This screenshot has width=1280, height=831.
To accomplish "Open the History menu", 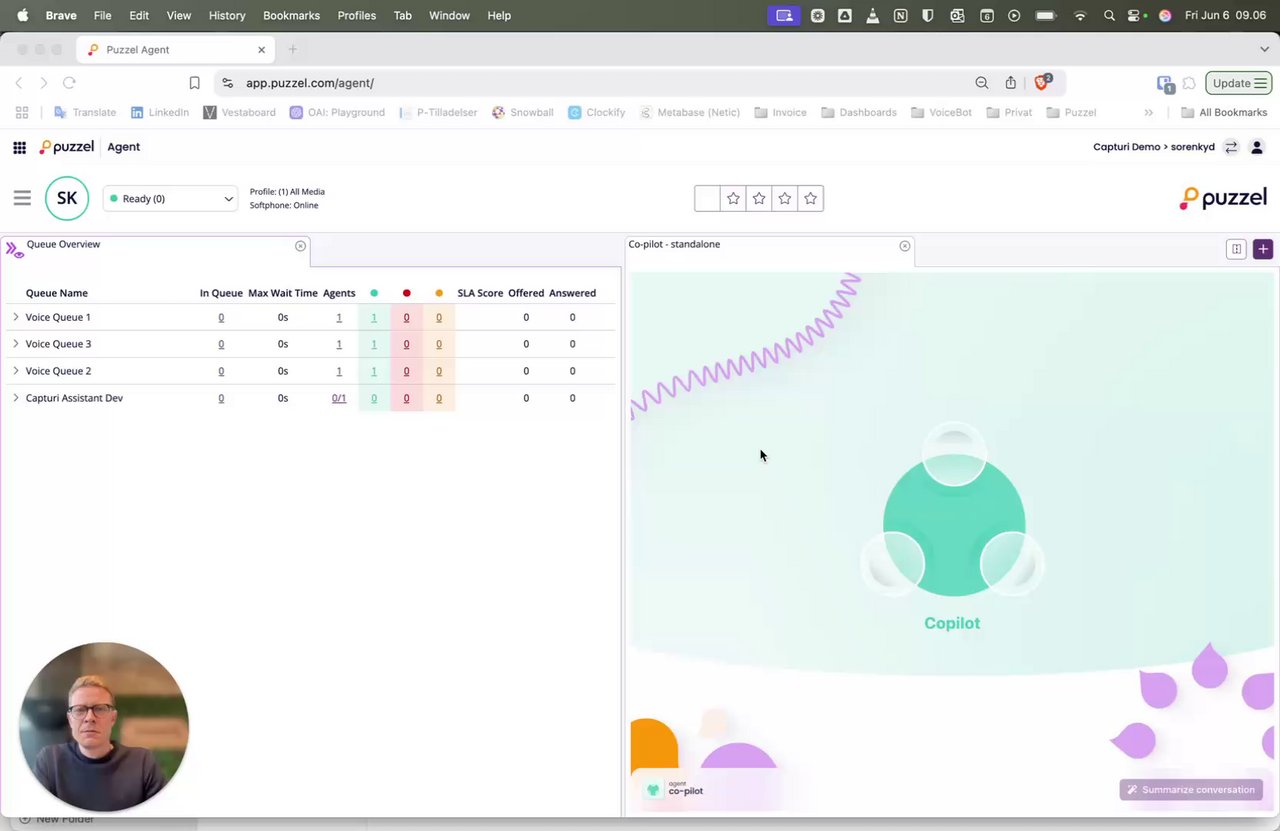I will 227,15.
